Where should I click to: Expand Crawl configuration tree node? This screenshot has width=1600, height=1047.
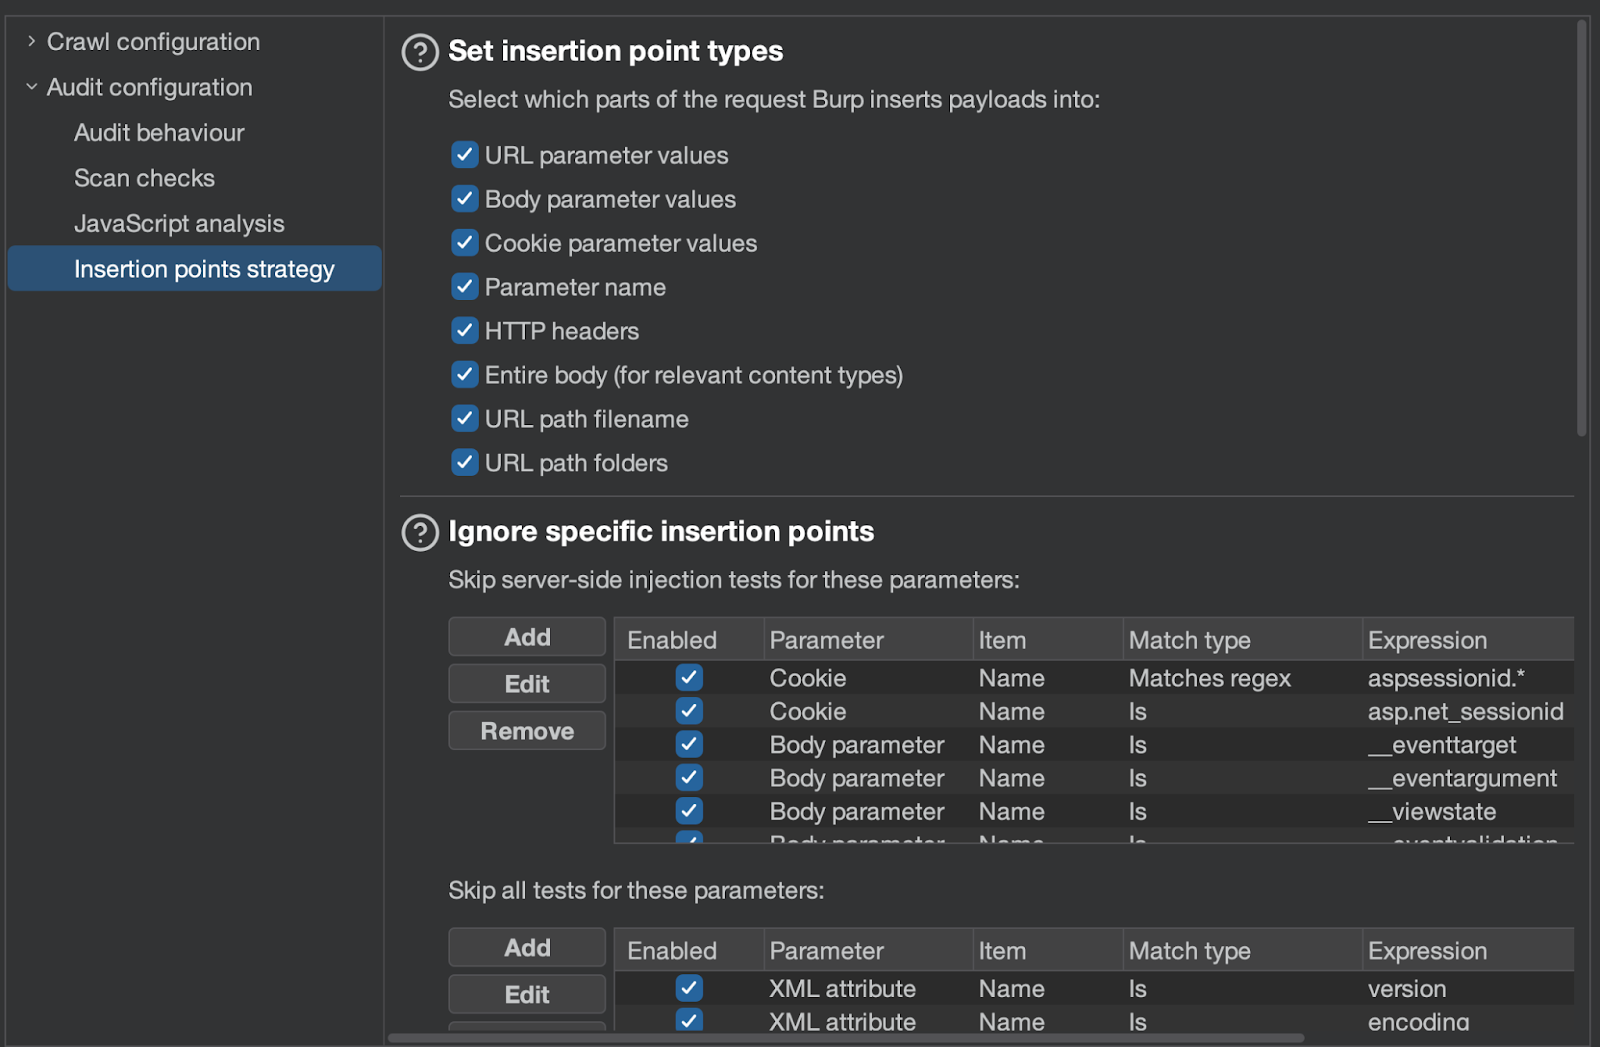32,42
